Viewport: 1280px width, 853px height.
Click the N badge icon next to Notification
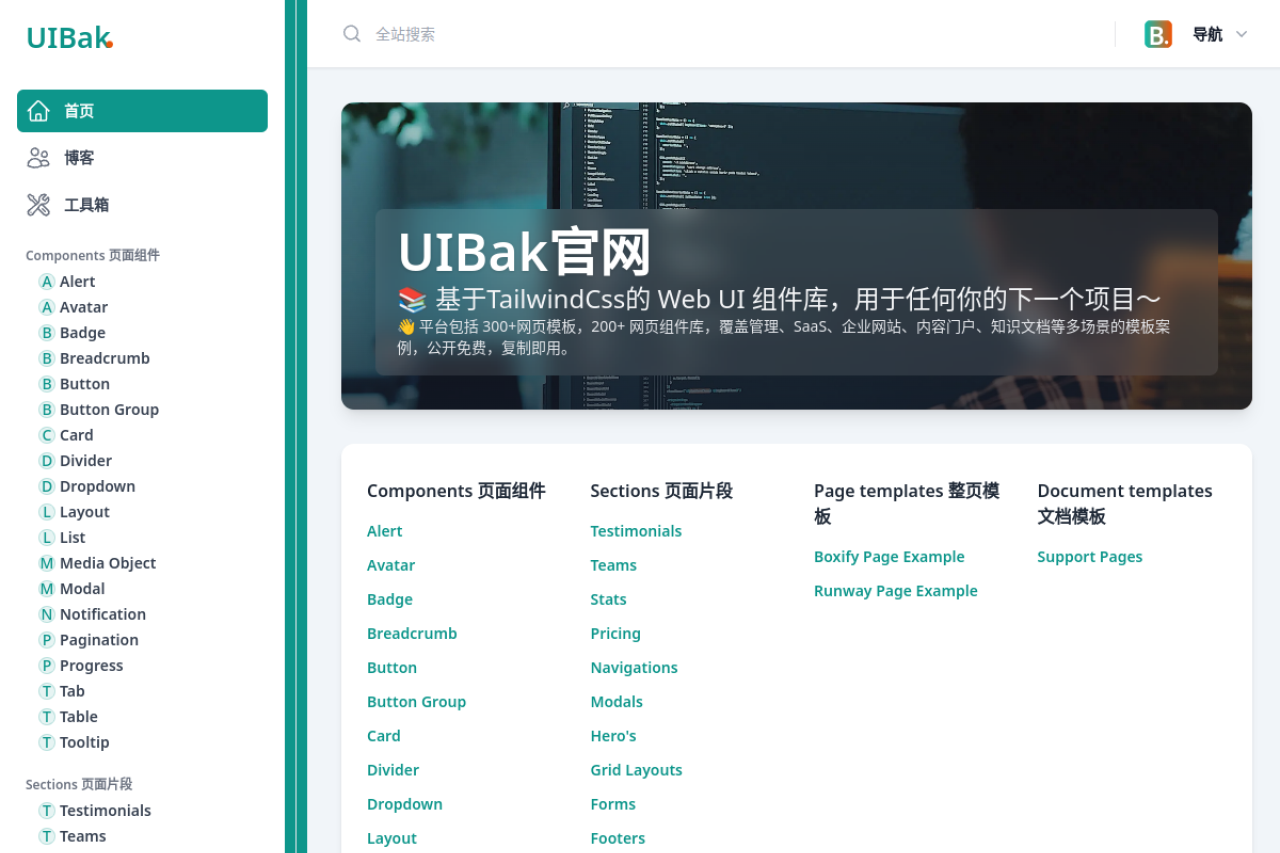[47, 614]
